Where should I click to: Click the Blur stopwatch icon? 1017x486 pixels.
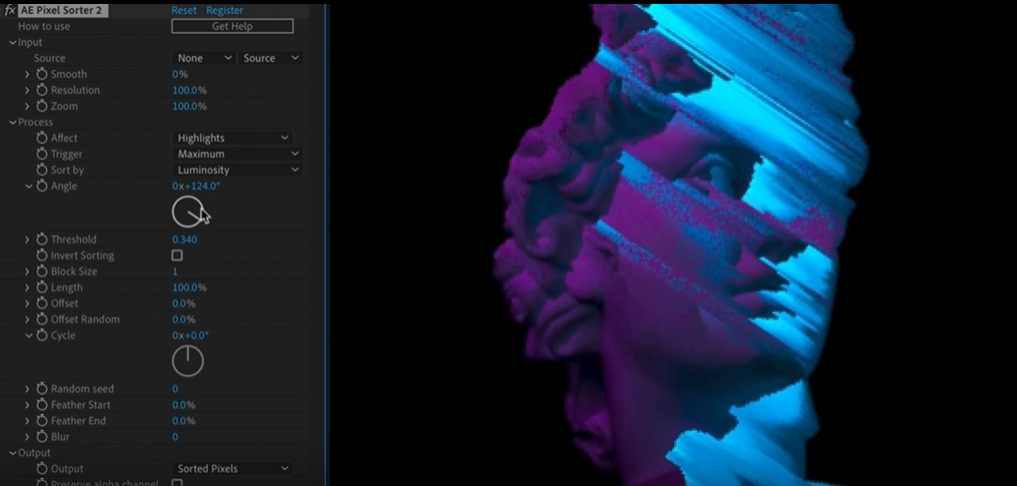(x=42, y=437)
